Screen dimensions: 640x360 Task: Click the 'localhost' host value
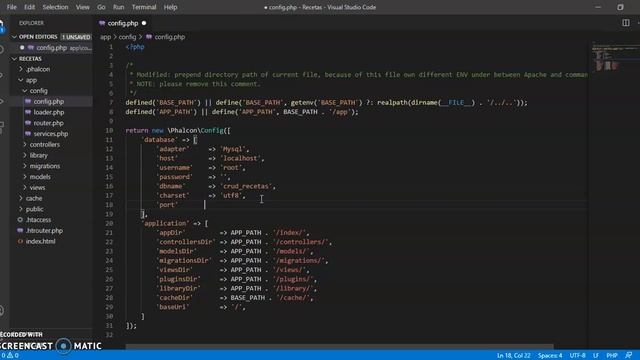(241, 158)
